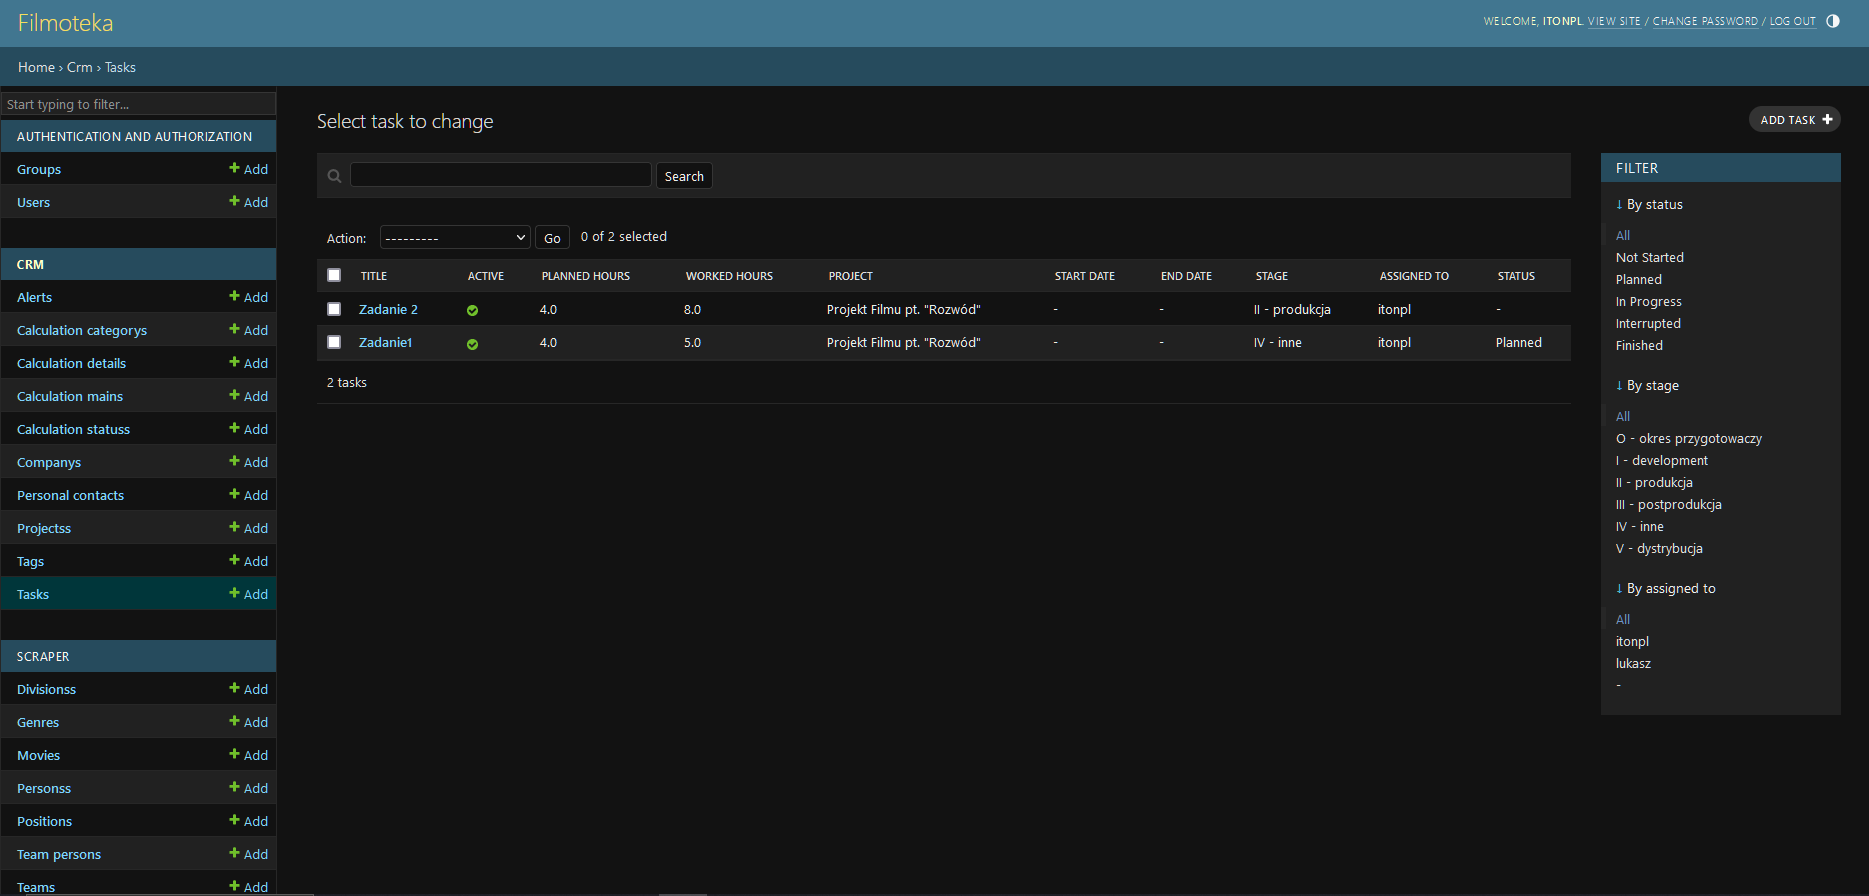Click the green active icon for Zadanie 2
The width and height of the screenshot is (1869, 896).
click(x=472, y=311)
